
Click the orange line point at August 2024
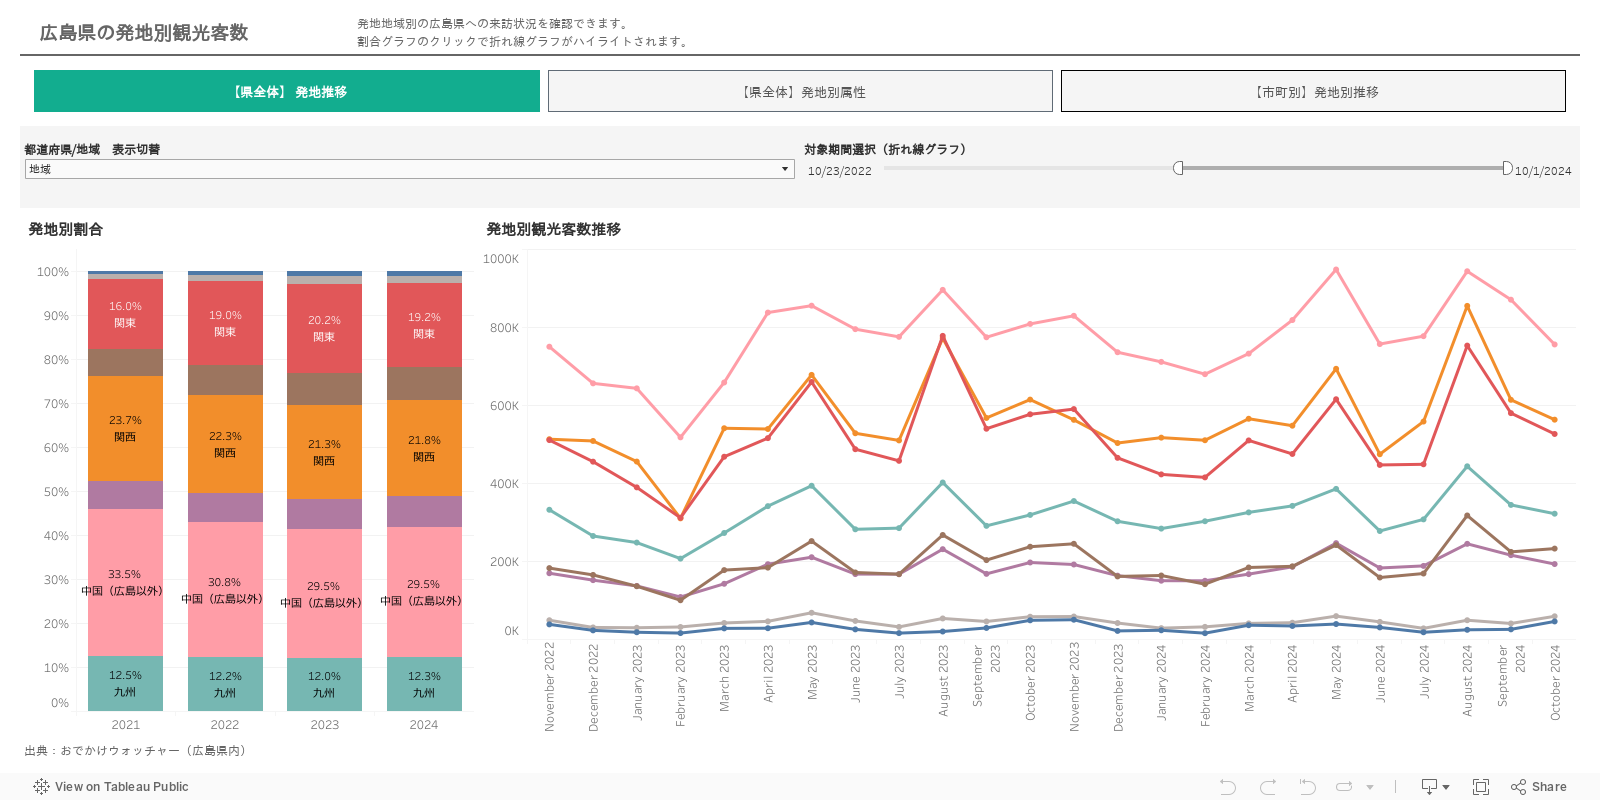coord(1467,306)
